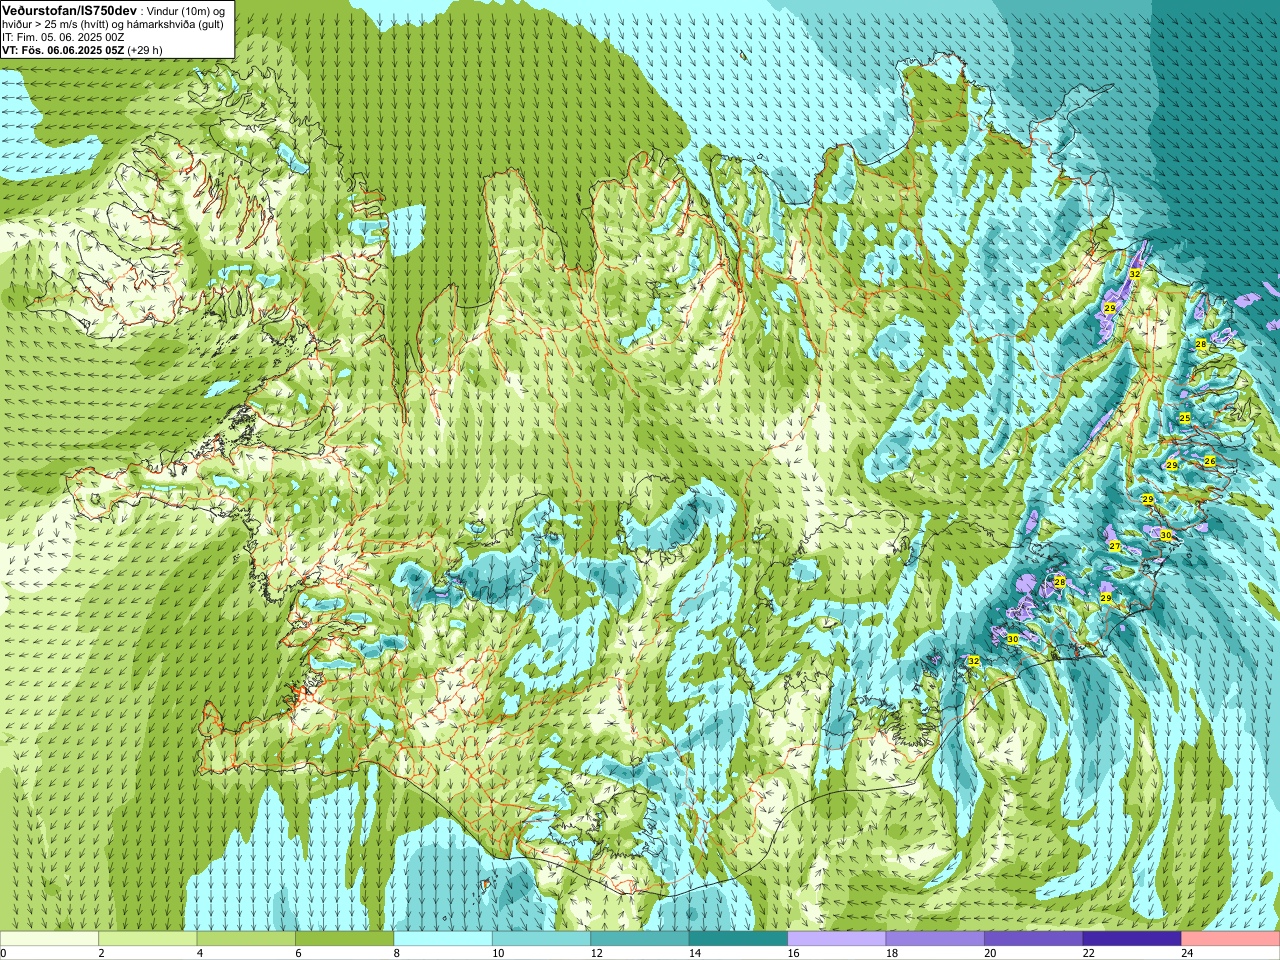
Task: Click the 16–18 m/s lavender legend swatch
Action: click(837, 939)
